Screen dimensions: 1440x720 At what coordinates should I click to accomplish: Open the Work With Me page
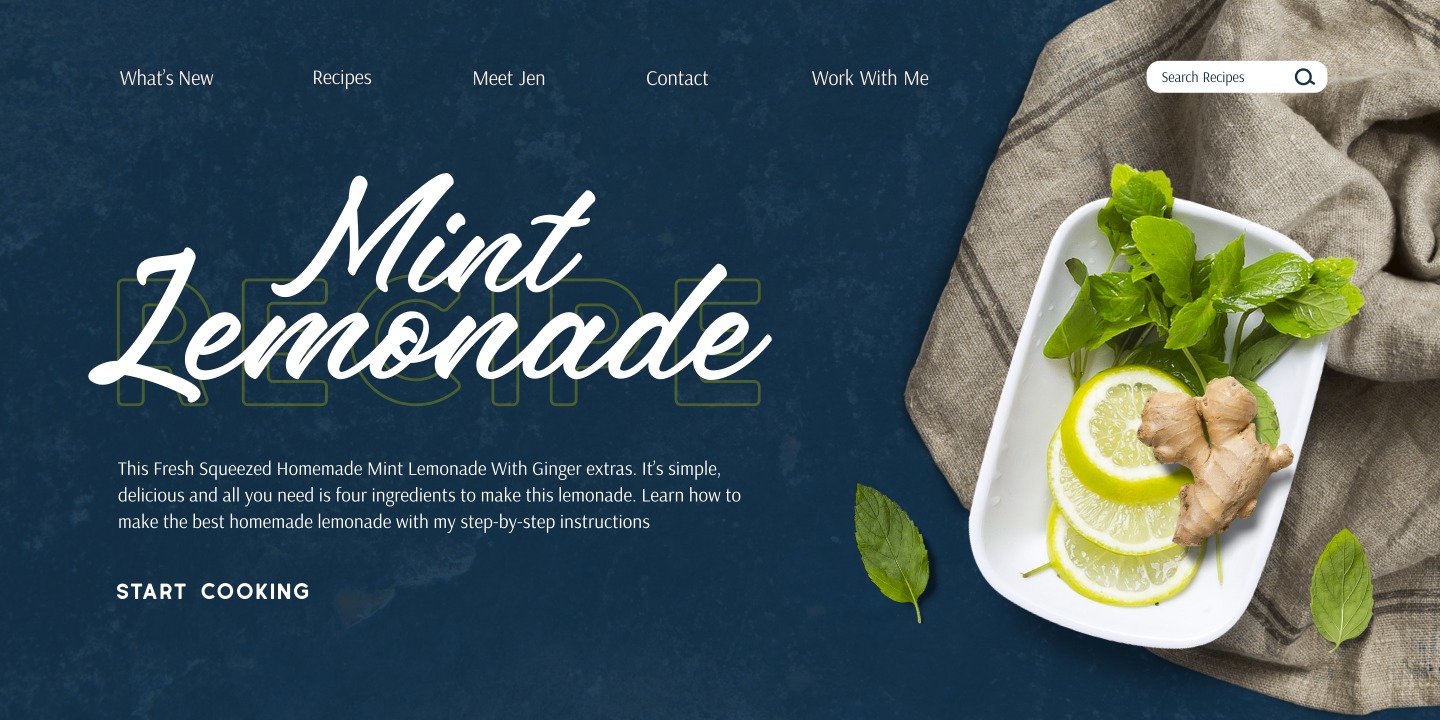point(870,78)
